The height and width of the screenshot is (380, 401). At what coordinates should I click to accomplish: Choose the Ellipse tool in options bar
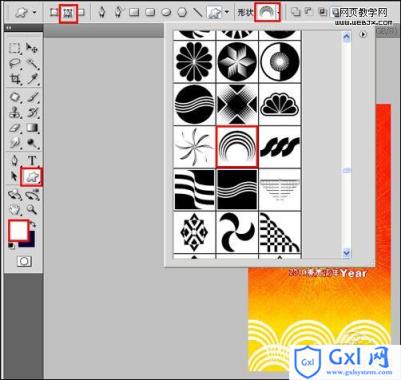click(x=166, y=12)
